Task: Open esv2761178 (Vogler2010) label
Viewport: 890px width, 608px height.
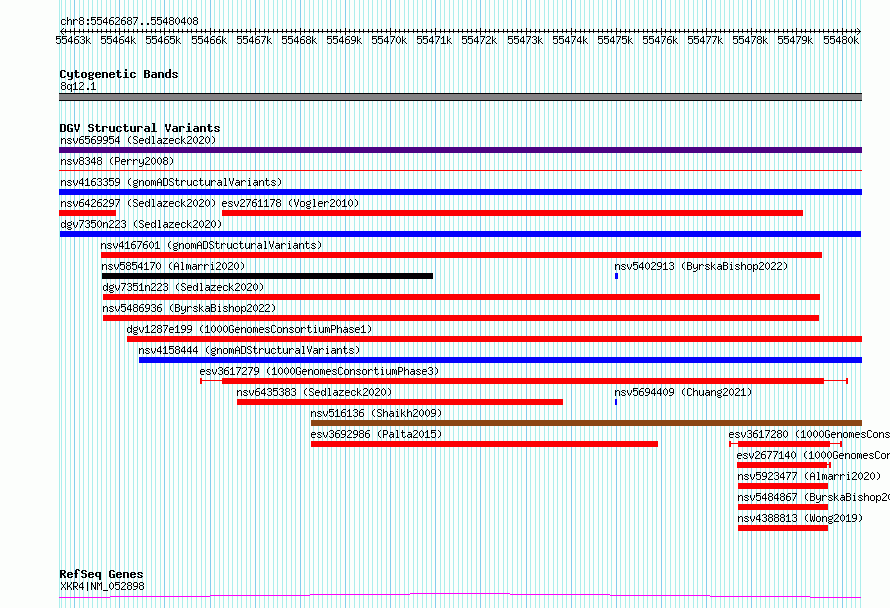Action: [290, 203]
